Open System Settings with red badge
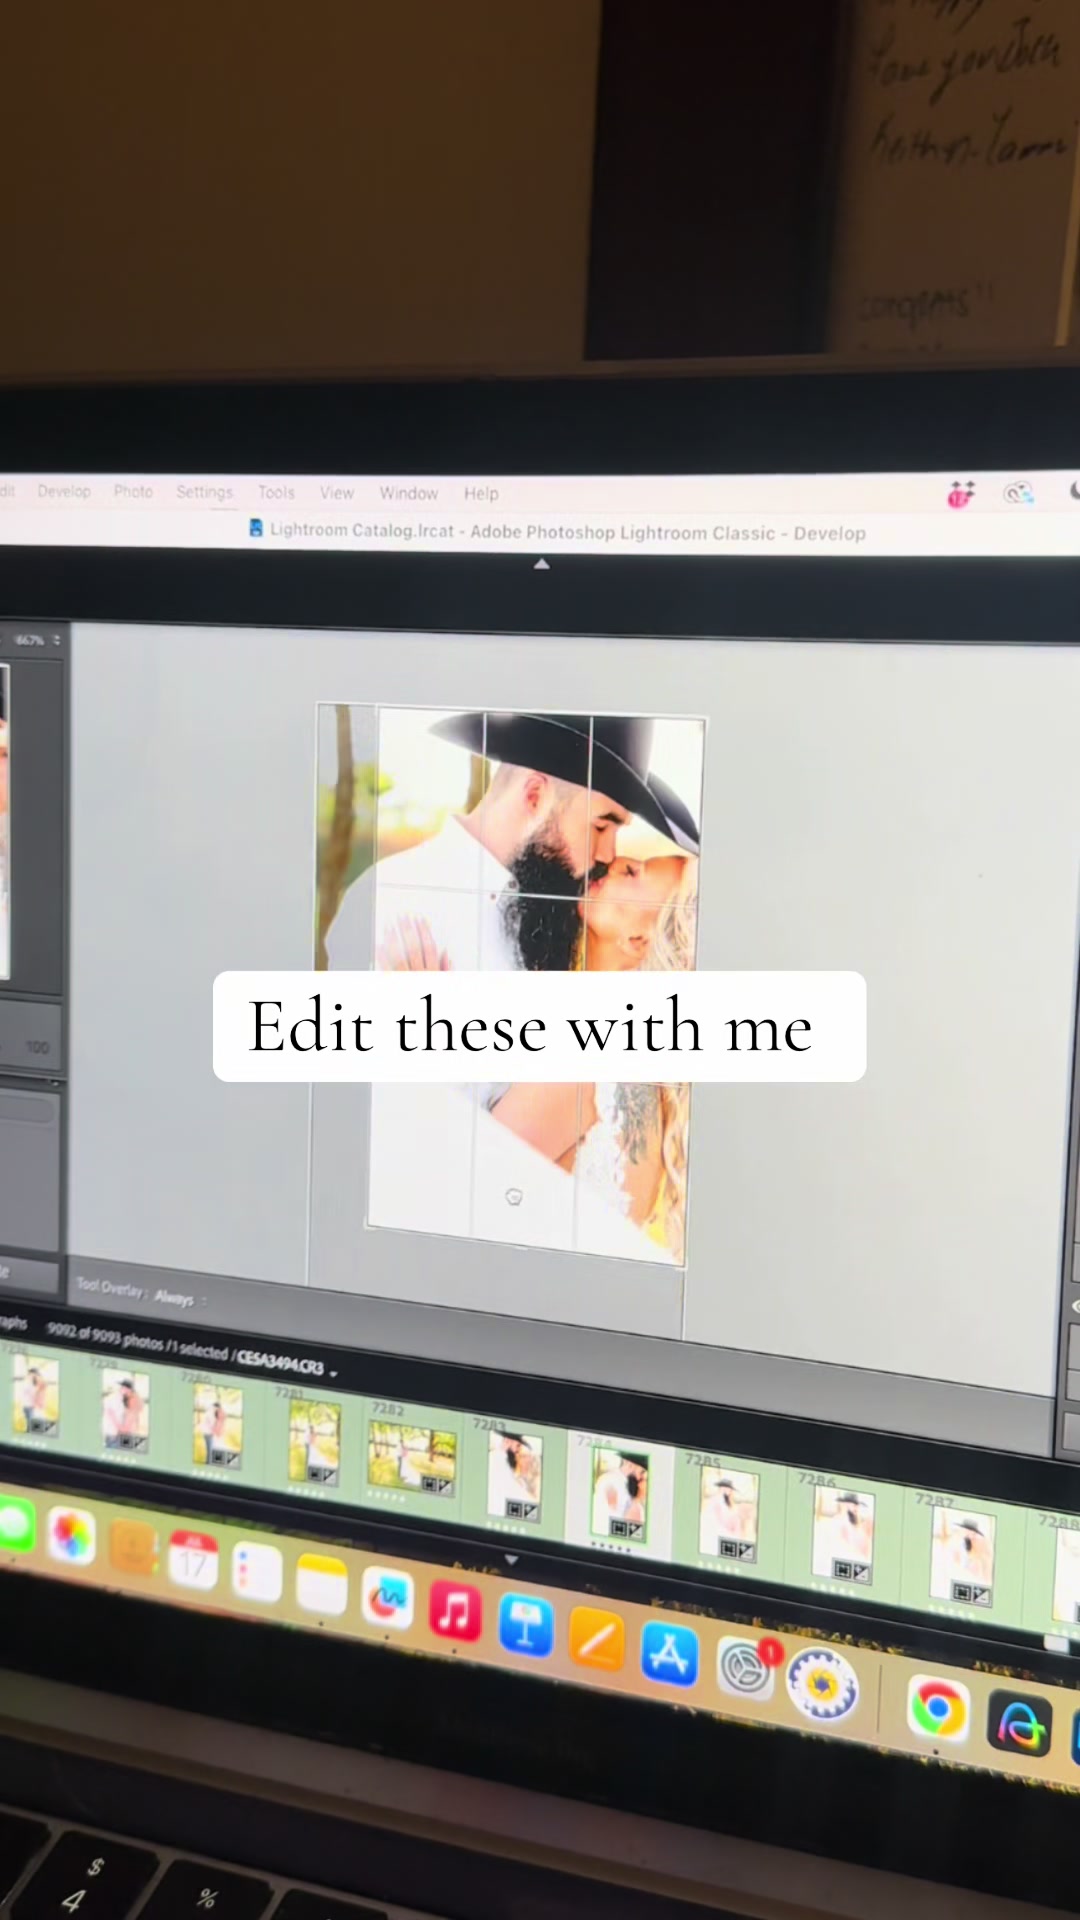 [x=747, y=1668]
